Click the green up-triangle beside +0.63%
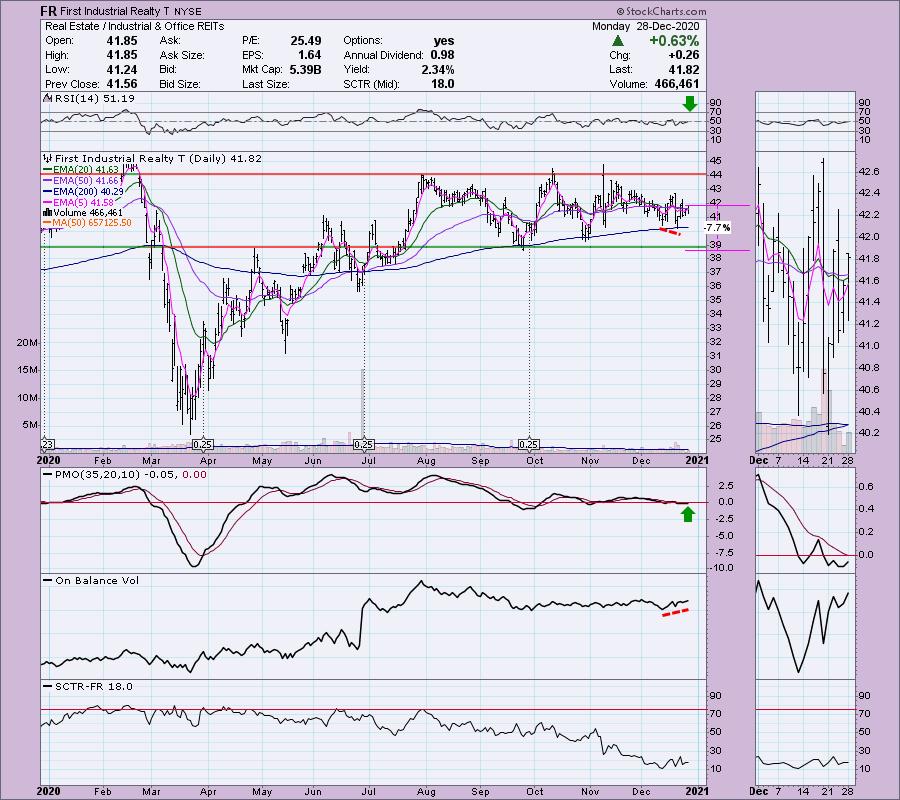The image size is (900, 800). 618,41
